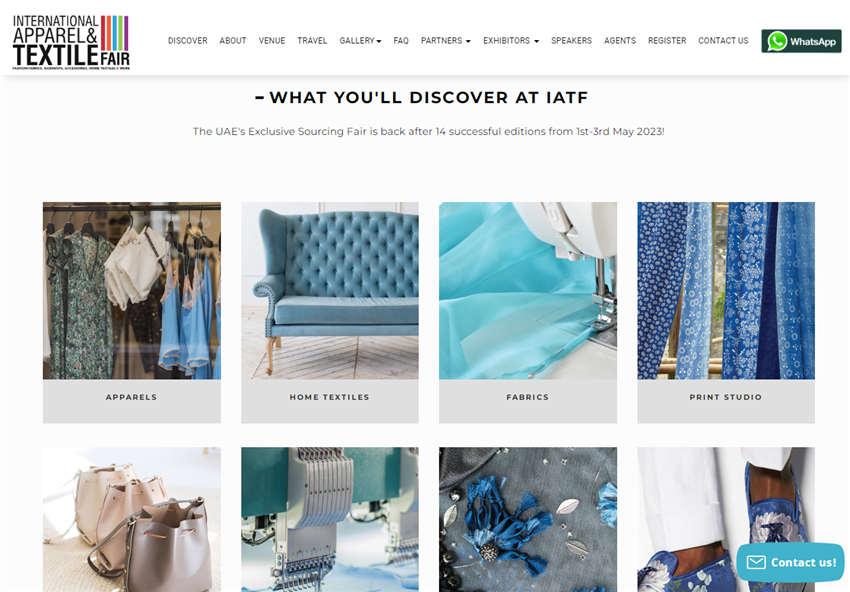This screenshot has height=592, width=850.
Task: Open the Contact Us nav link
Action: (x=723, y=41)
